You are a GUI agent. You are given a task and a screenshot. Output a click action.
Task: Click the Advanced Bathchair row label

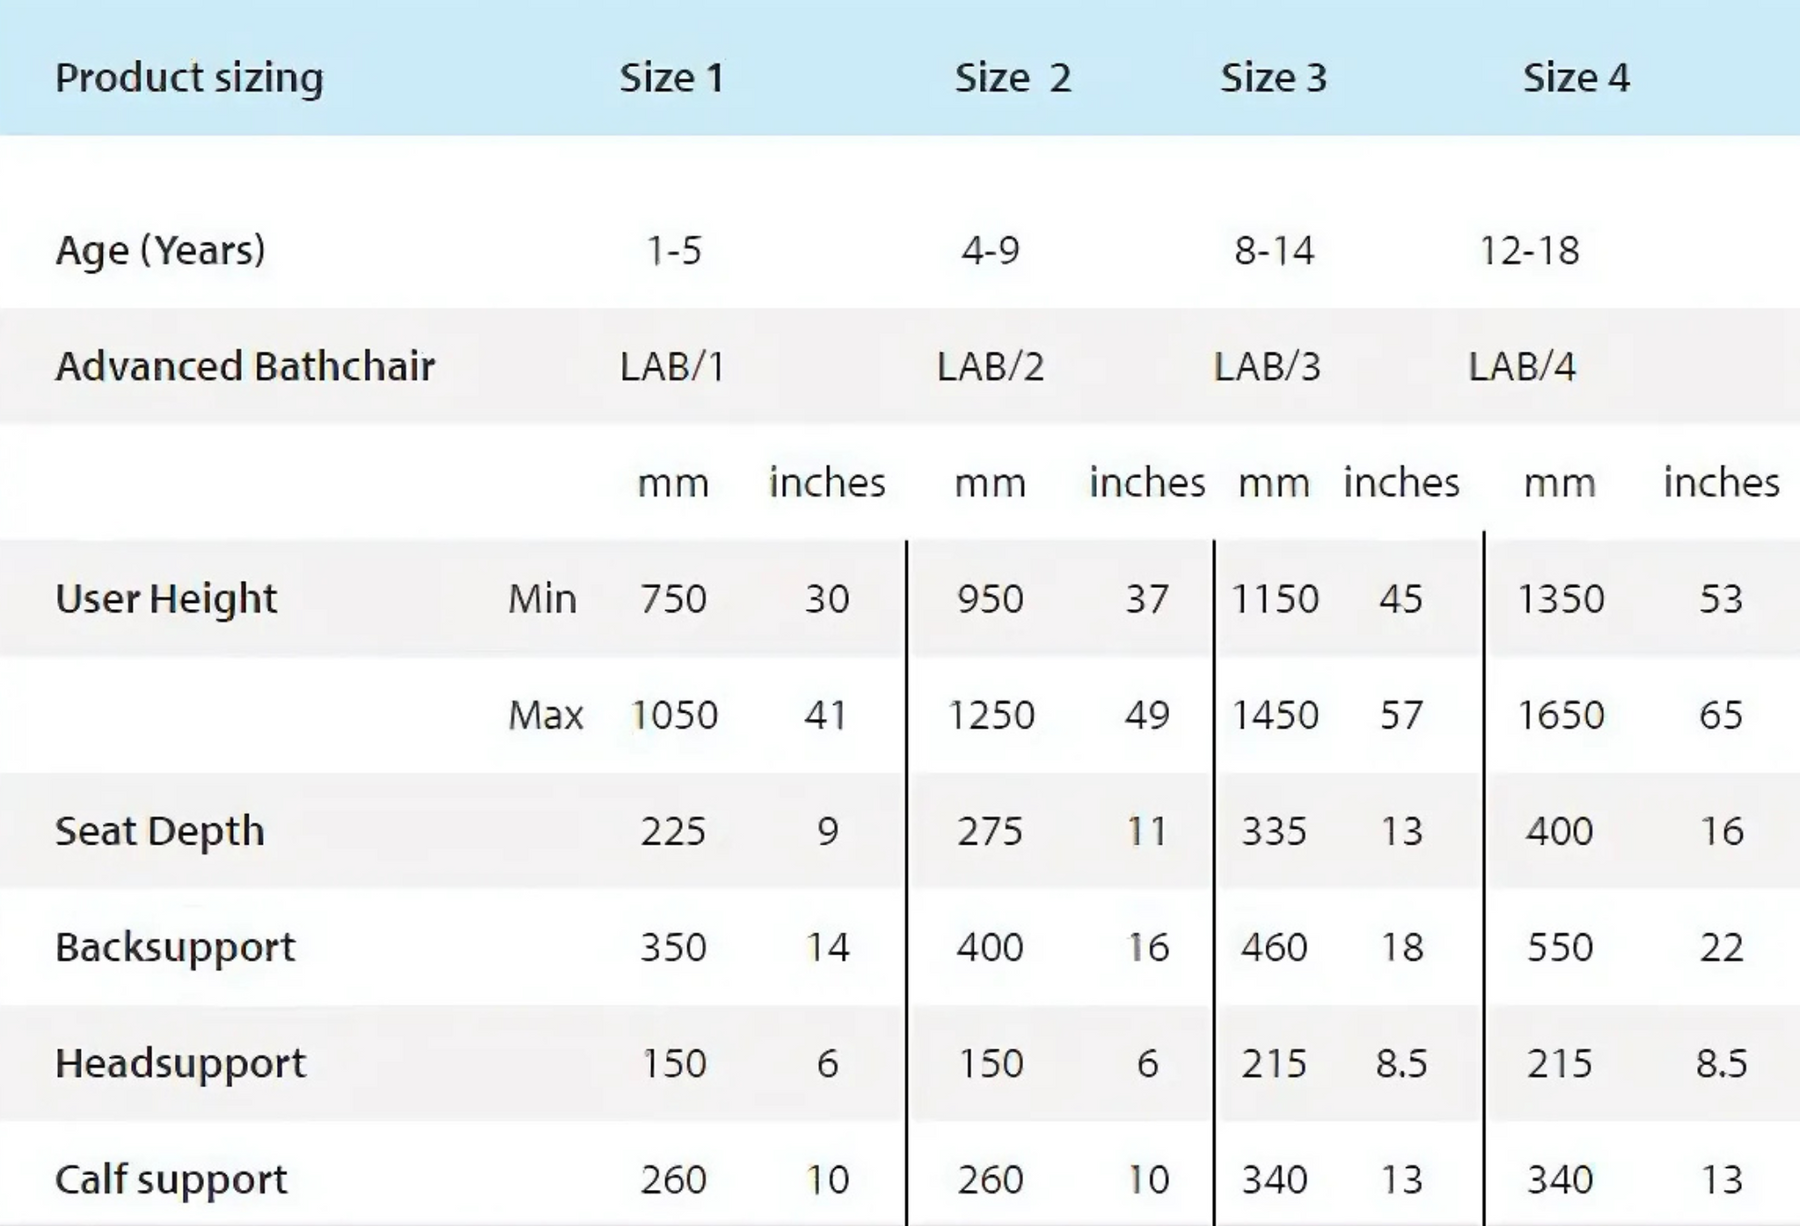click(x=245, y=366)
